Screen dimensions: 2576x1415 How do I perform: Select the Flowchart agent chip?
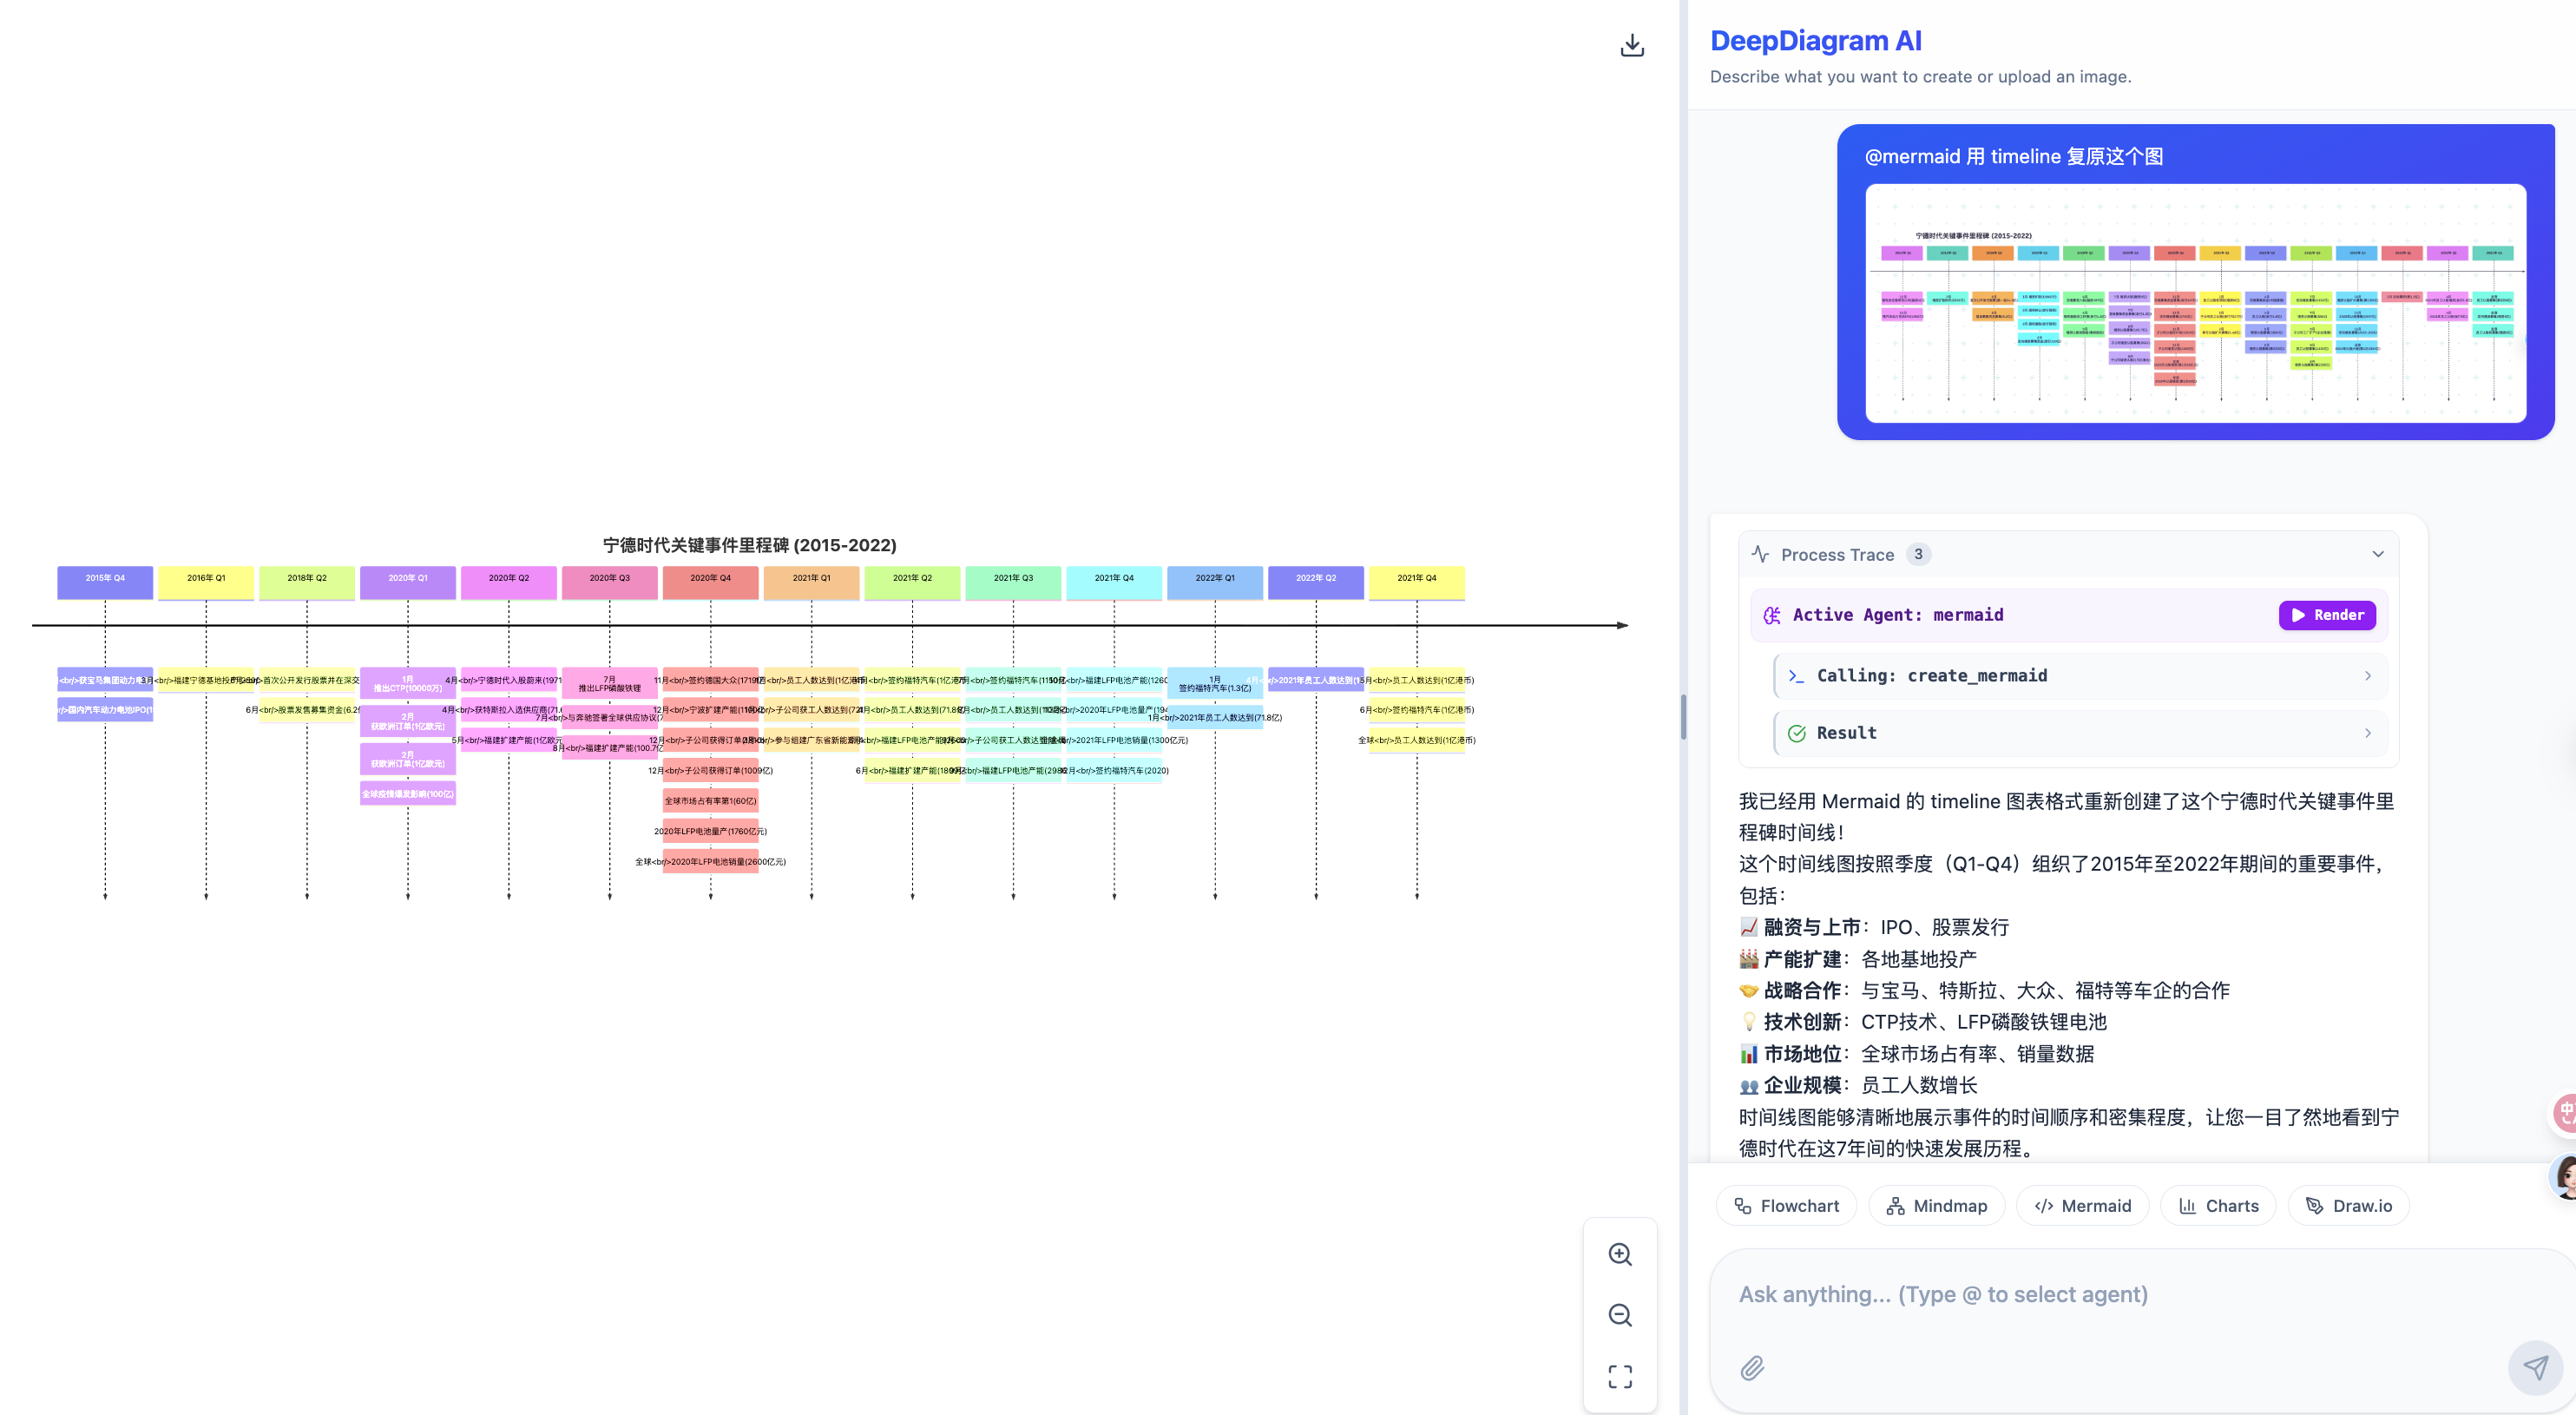[x=1786, y=1206]
